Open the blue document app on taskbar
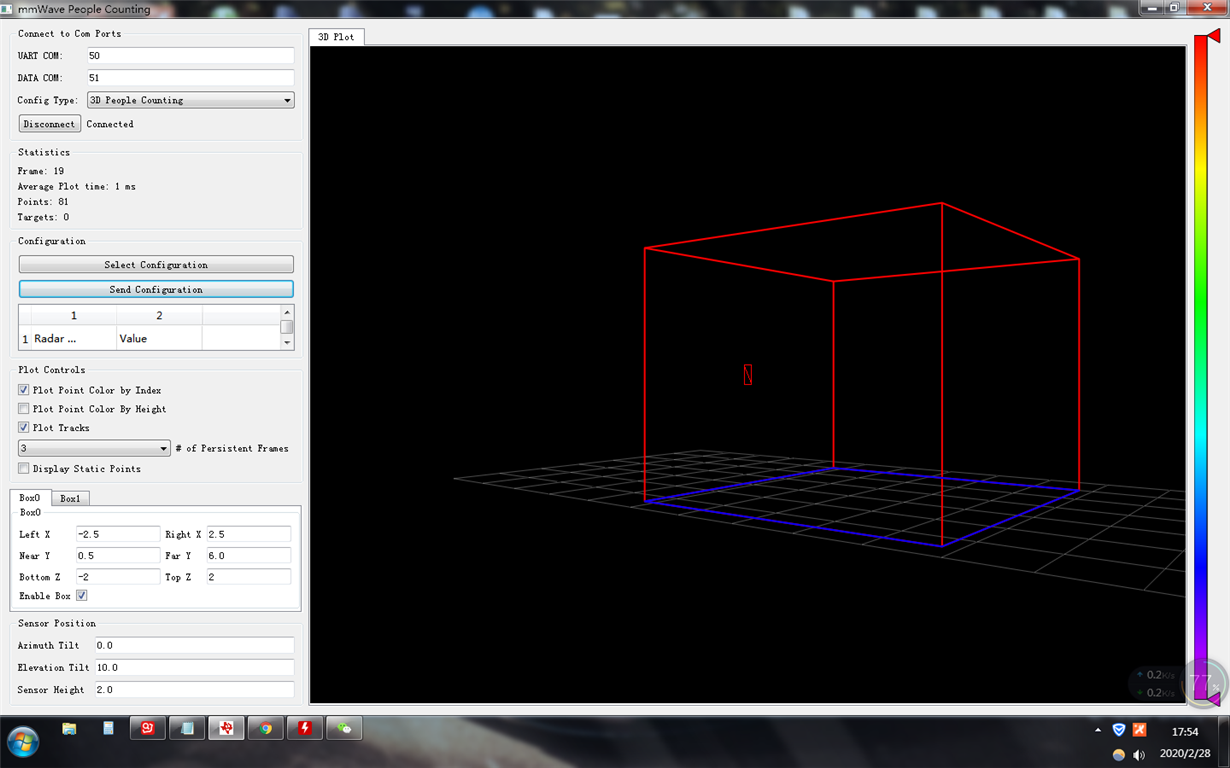Screen dimensions: 1230x768 (108, 729)
